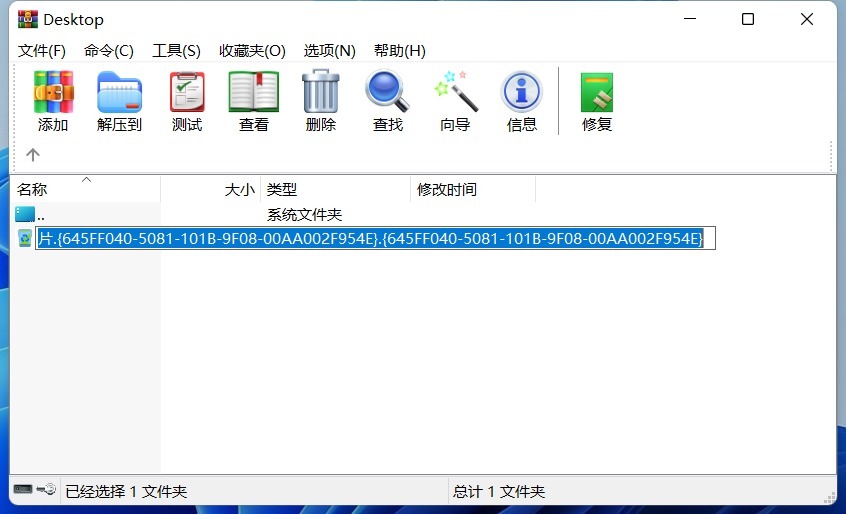Image resolution: width=846 pixels, height=514 pixels.
Task: Open the 工具(S) menu
Action: (176, 51)
